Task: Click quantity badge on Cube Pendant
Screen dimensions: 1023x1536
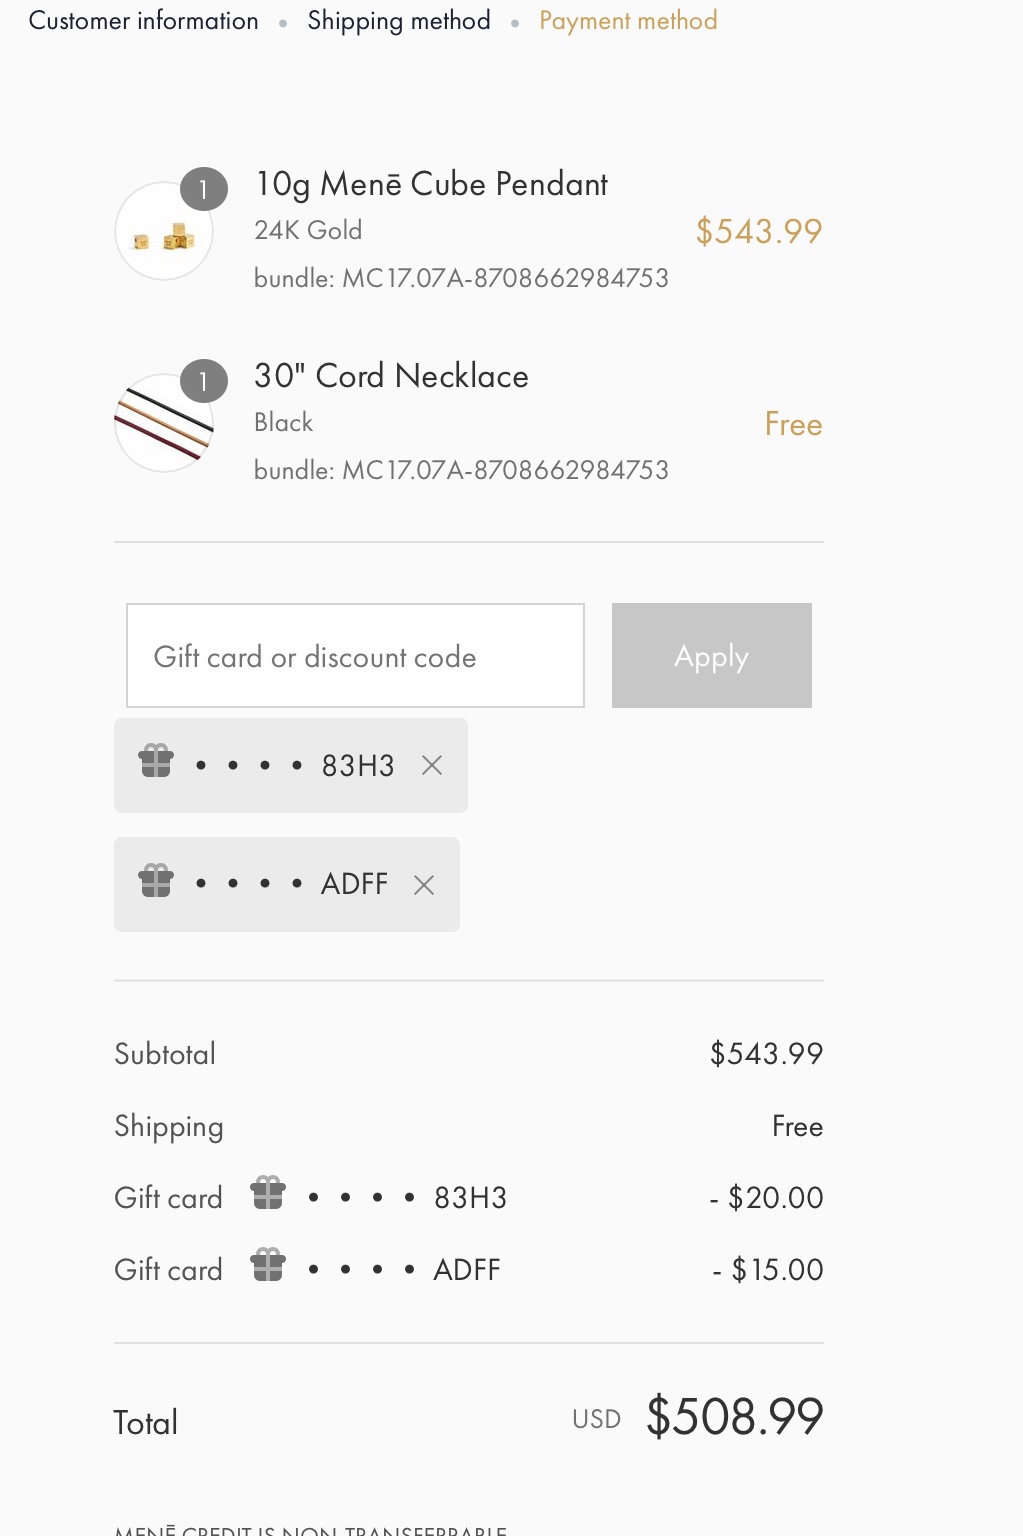Action: click(204, 189)
